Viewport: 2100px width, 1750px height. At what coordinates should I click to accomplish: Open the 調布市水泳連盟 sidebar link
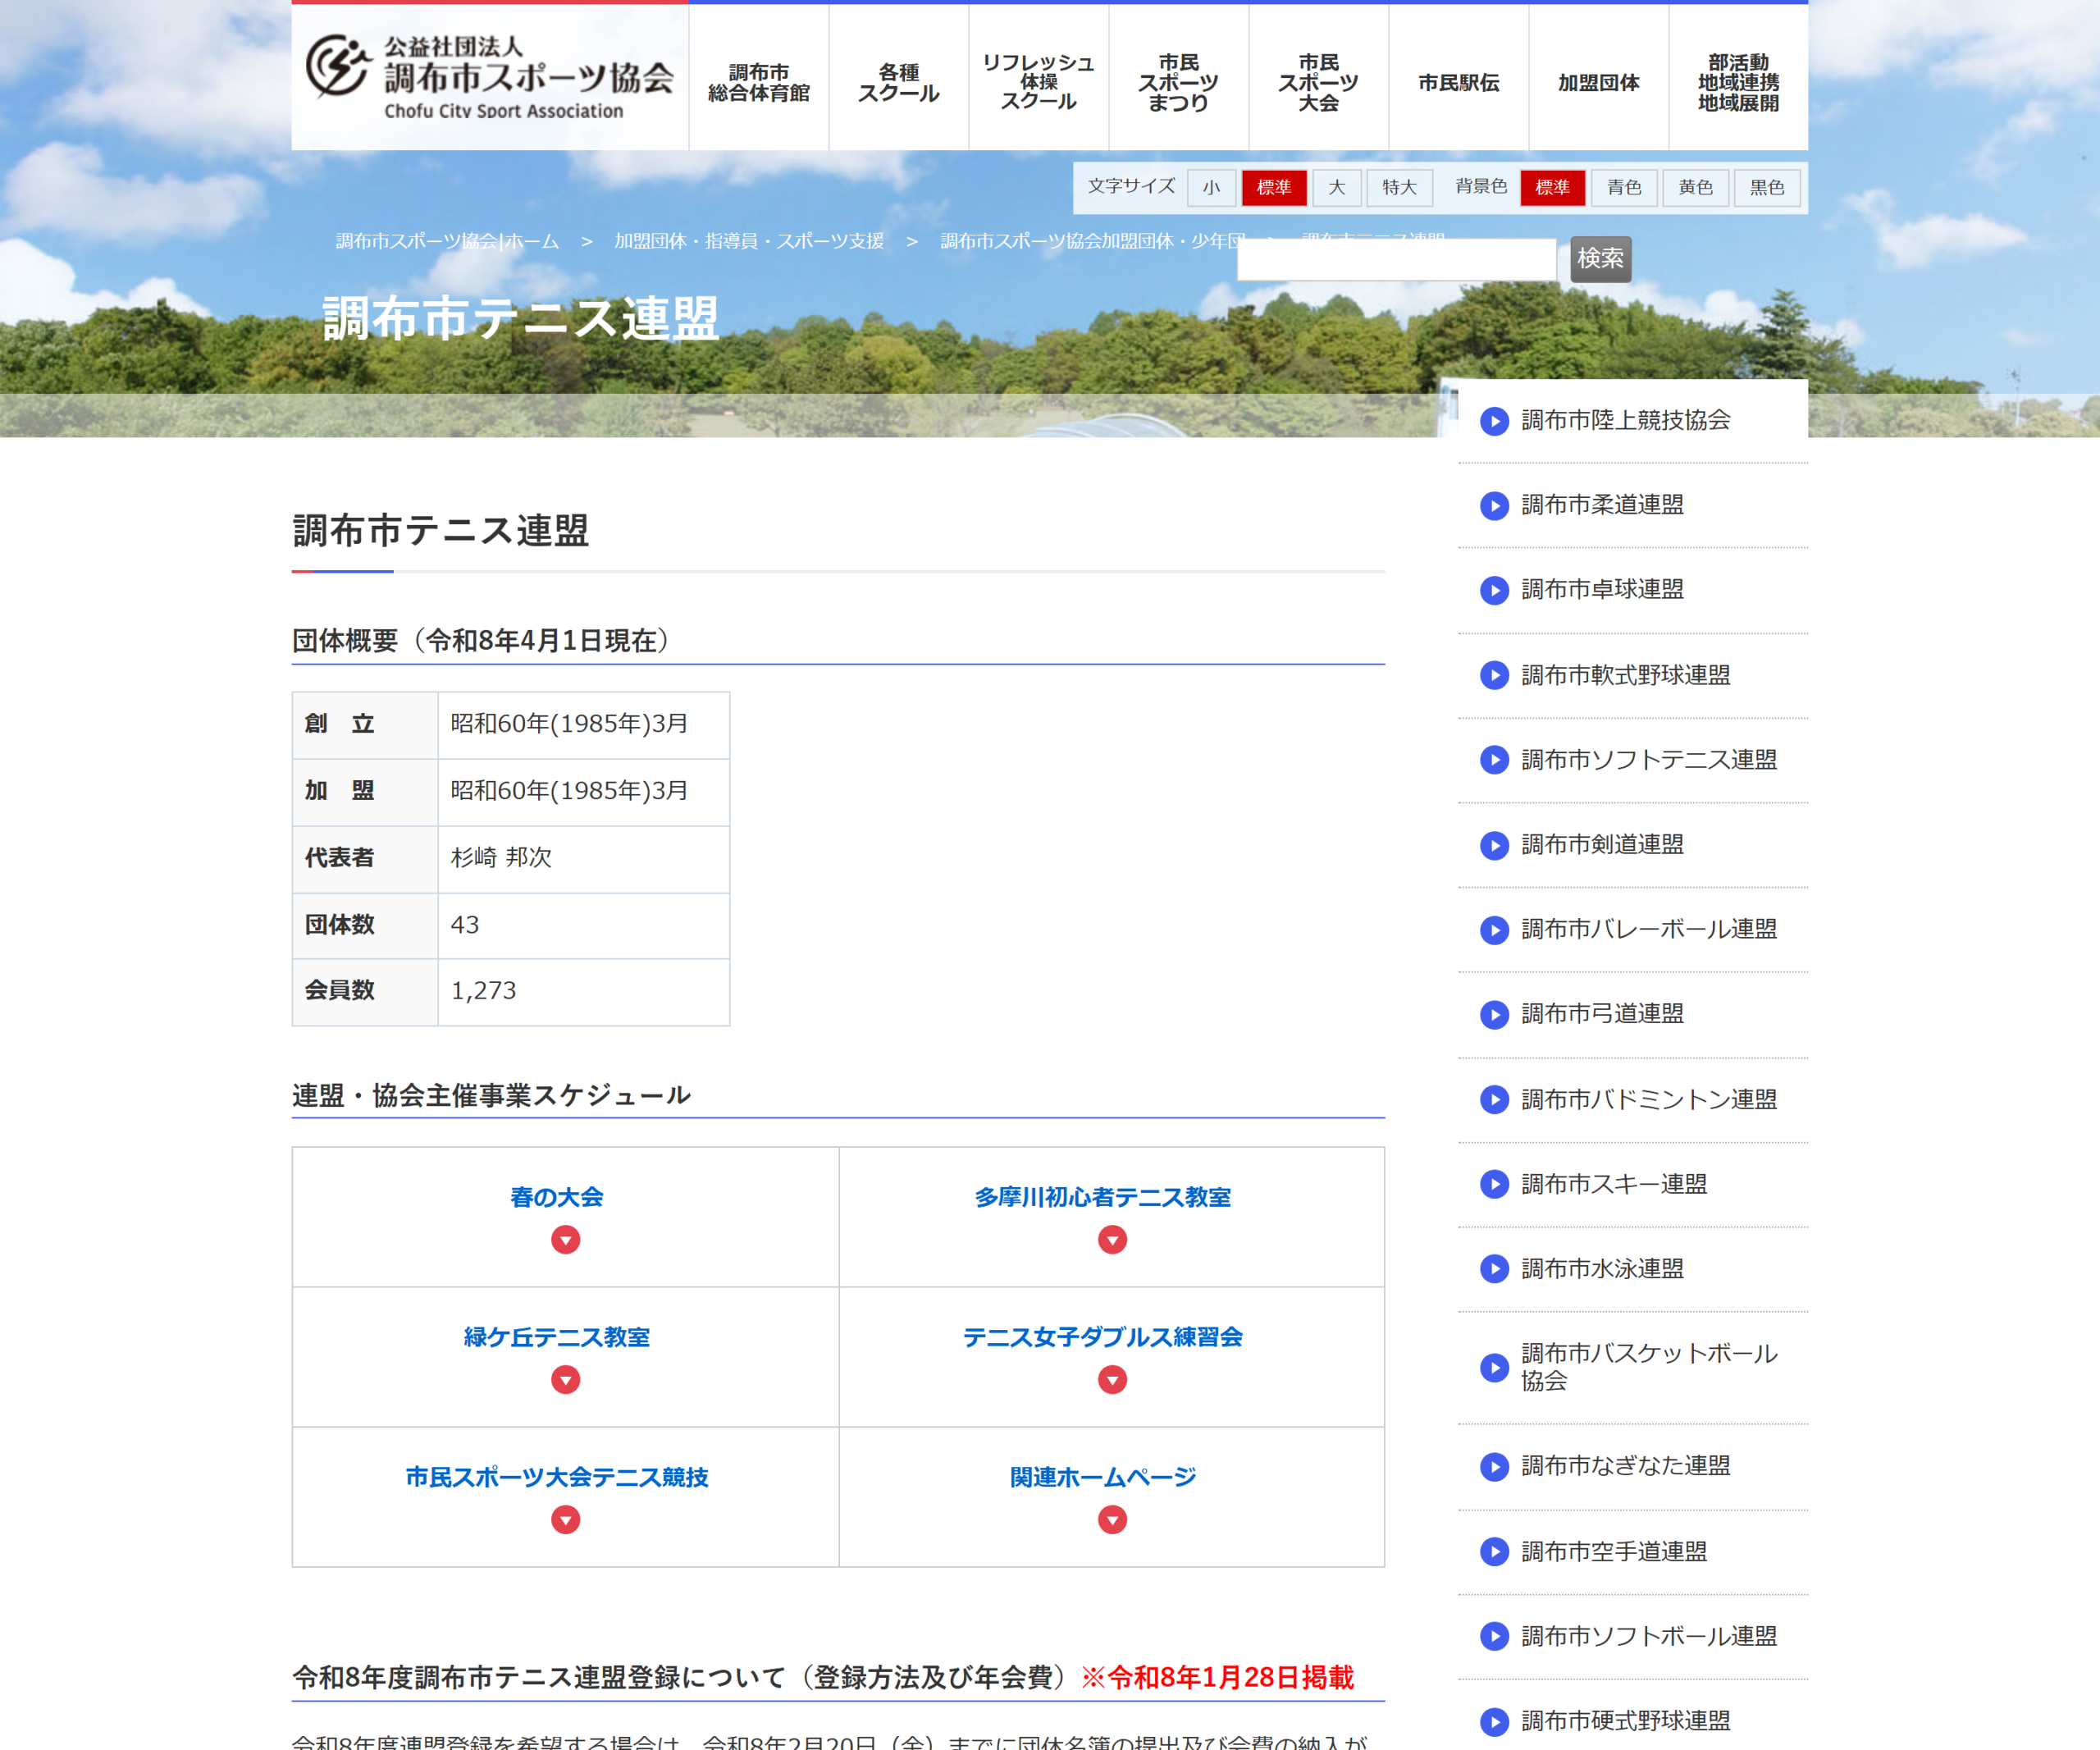pyautogui.click(x=1603, y=1270)
